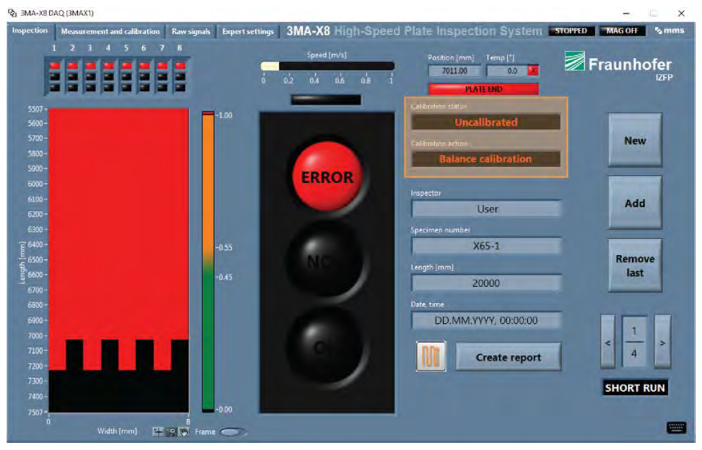This screenshot has height=450, width=702.
Task: Minimize the 3MA-X8 DAQ window
Action: tap(626, 13)
